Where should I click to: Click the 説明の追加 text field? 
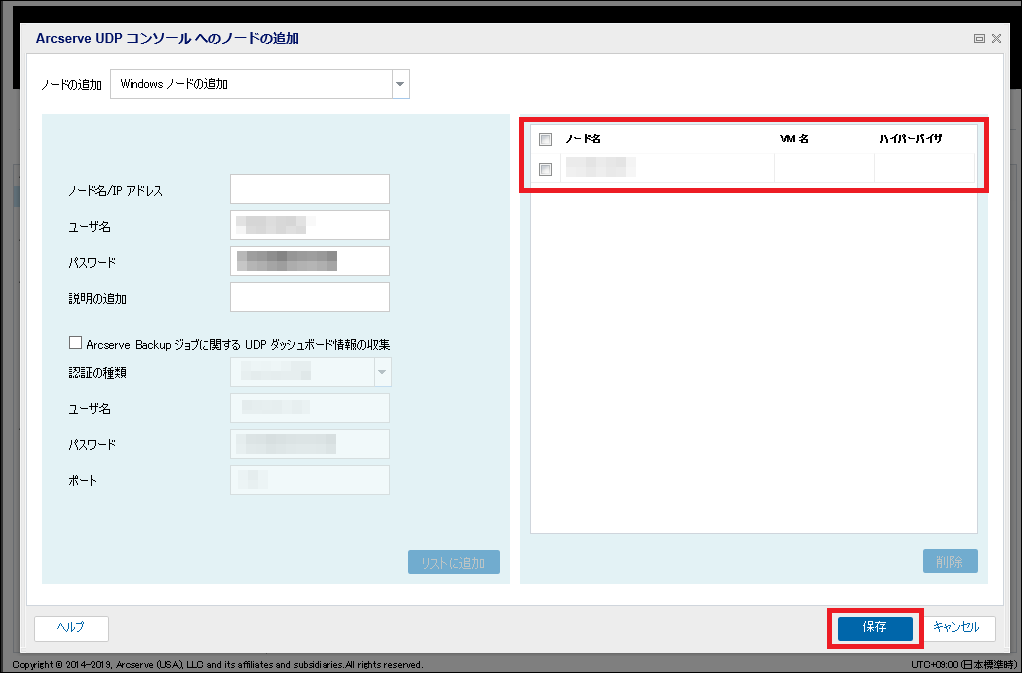[x=310, y=297]
